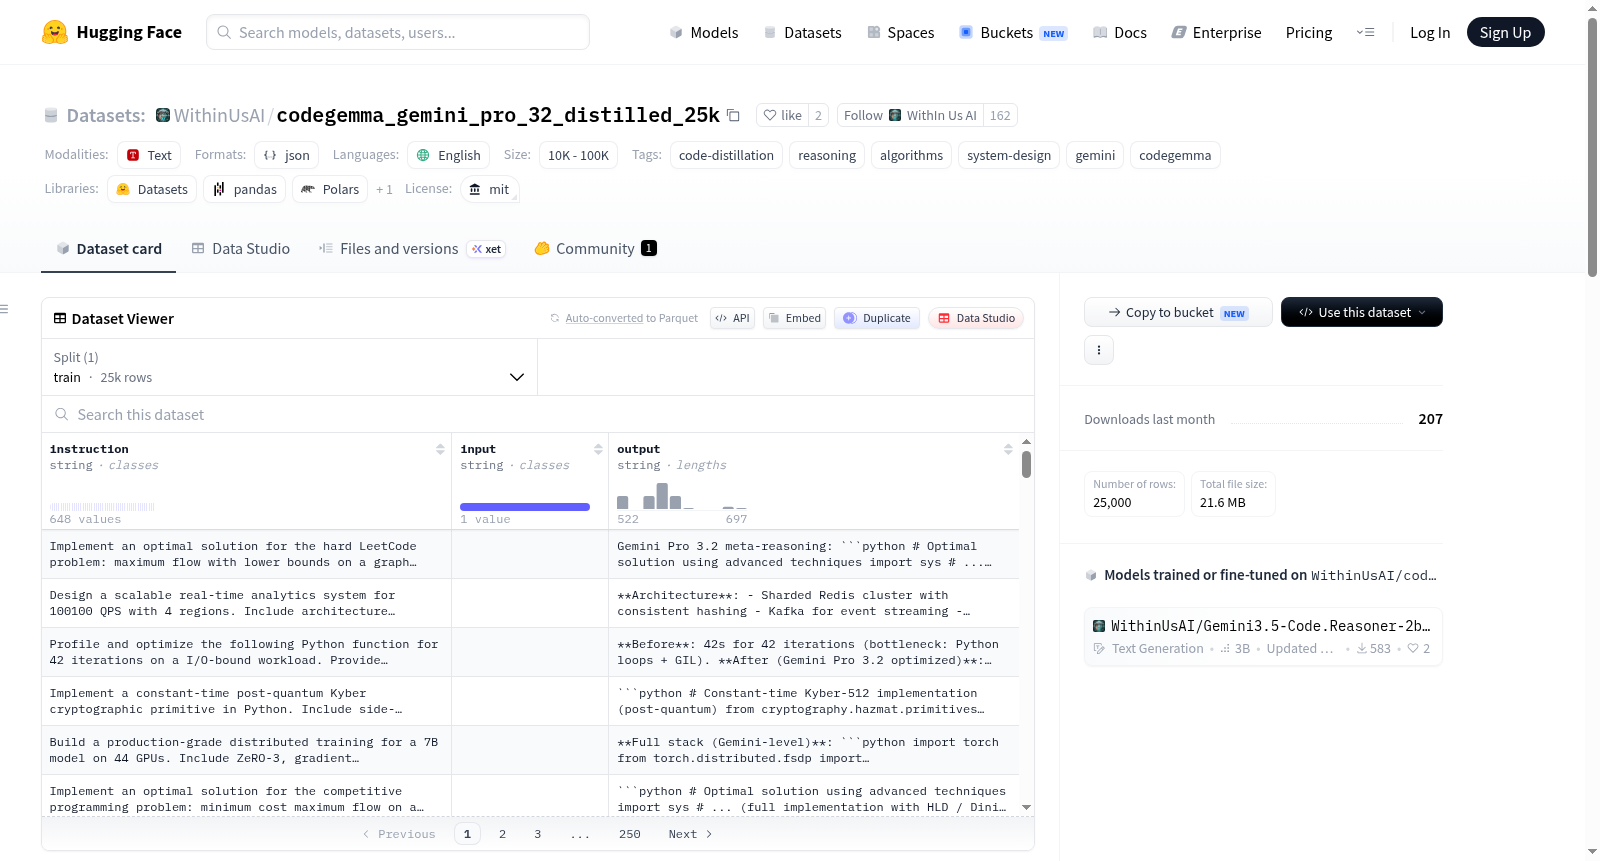This screenshot has width=1600, height=861.
Task: Click the Community discussion count badge
Action: point(649,248)
